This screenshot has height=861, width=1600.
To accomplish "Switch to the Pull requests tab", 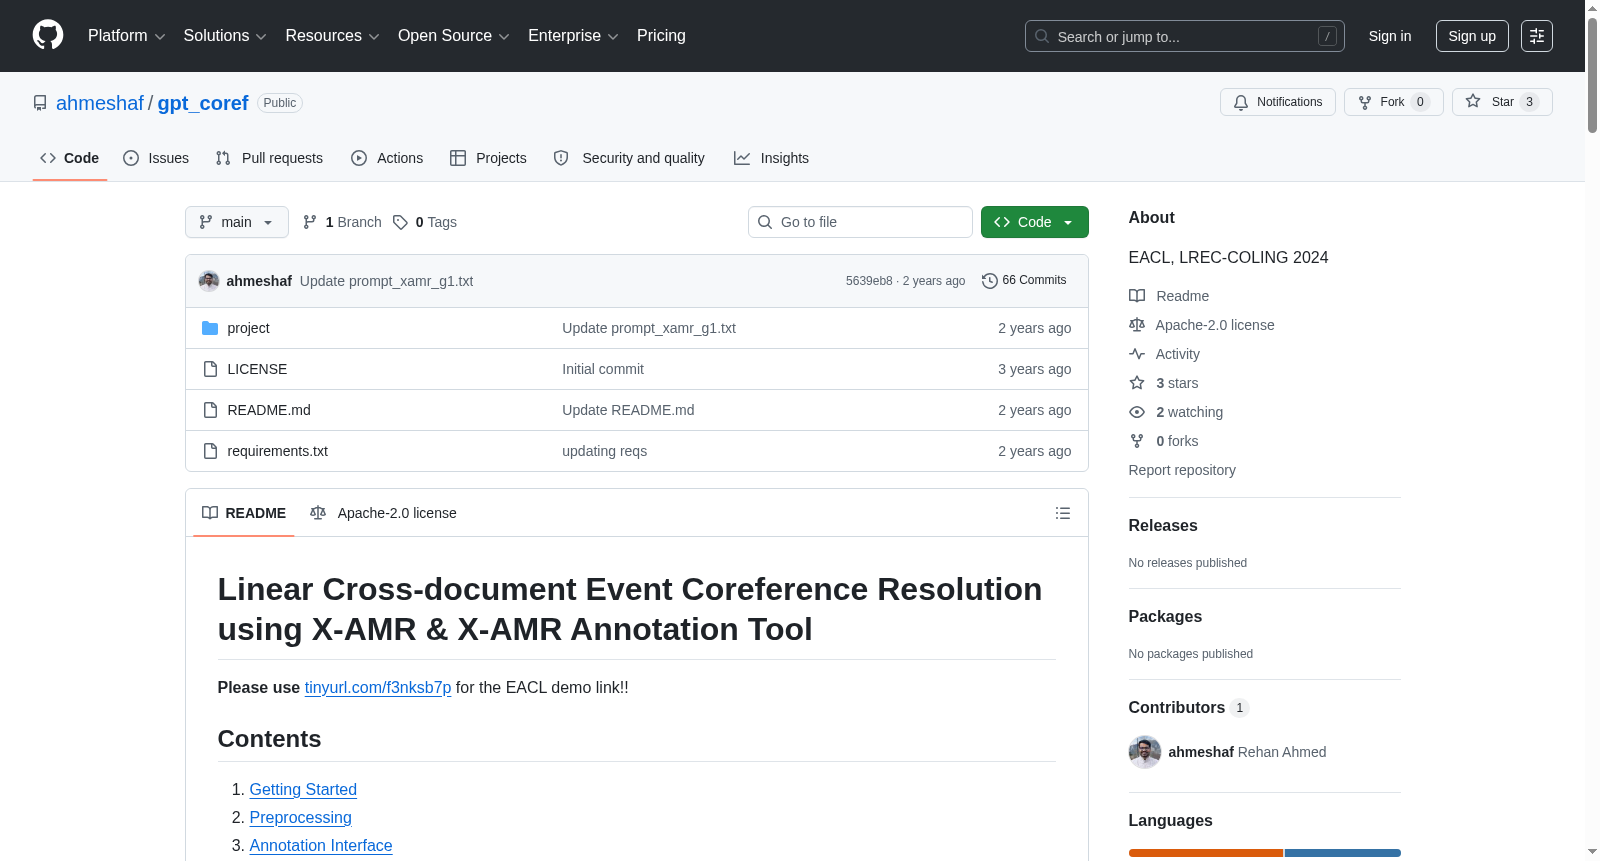I will [x=269, y=158].
